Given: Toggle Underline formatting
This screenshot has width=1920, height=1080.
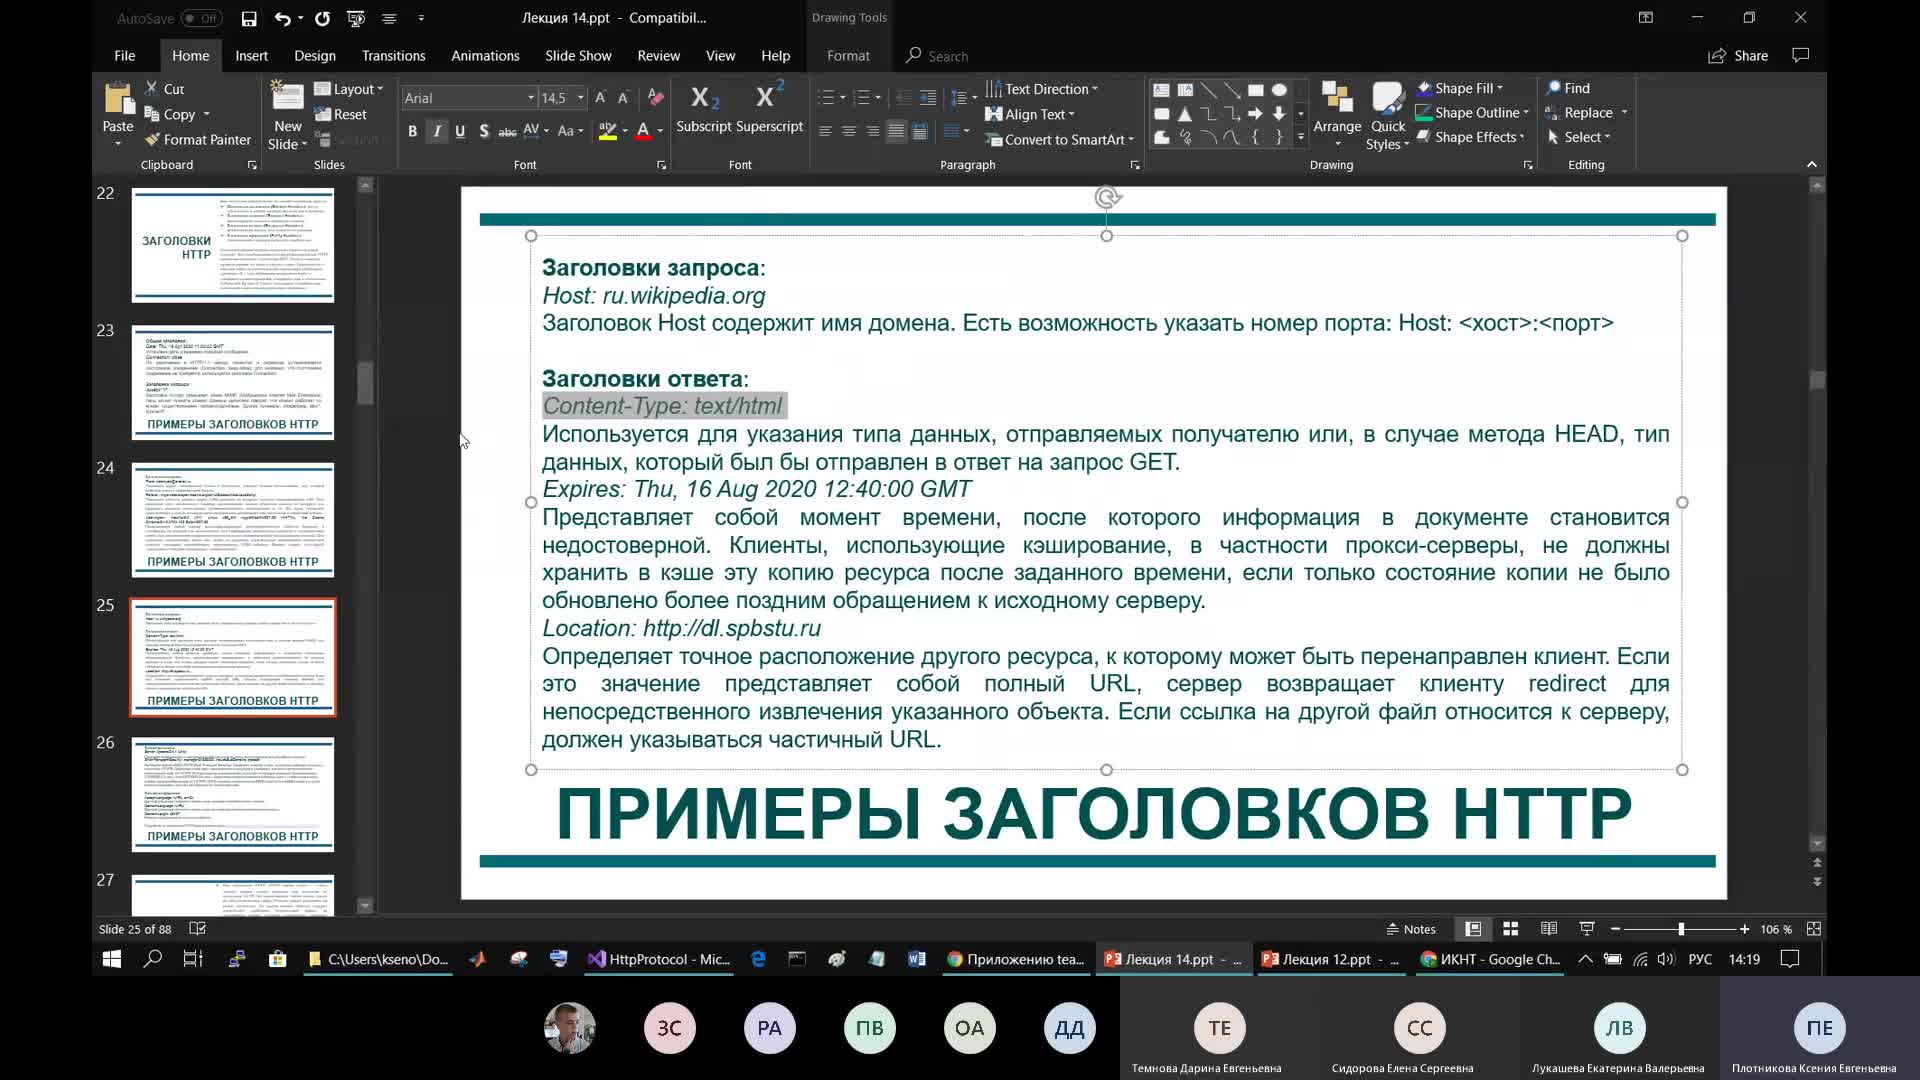Looking at the screenshot, I should click(460, 131).
